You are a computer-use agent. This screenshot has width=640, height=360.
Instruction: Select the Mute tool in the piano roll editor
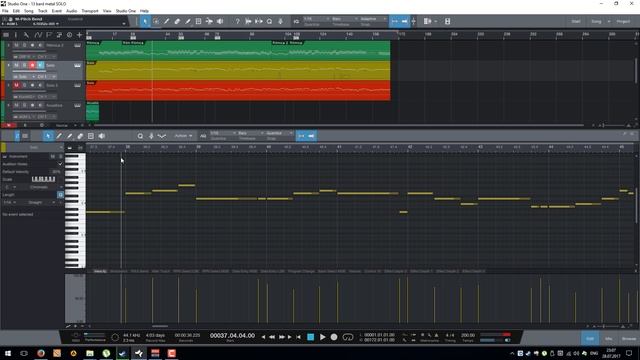[91, 136]
